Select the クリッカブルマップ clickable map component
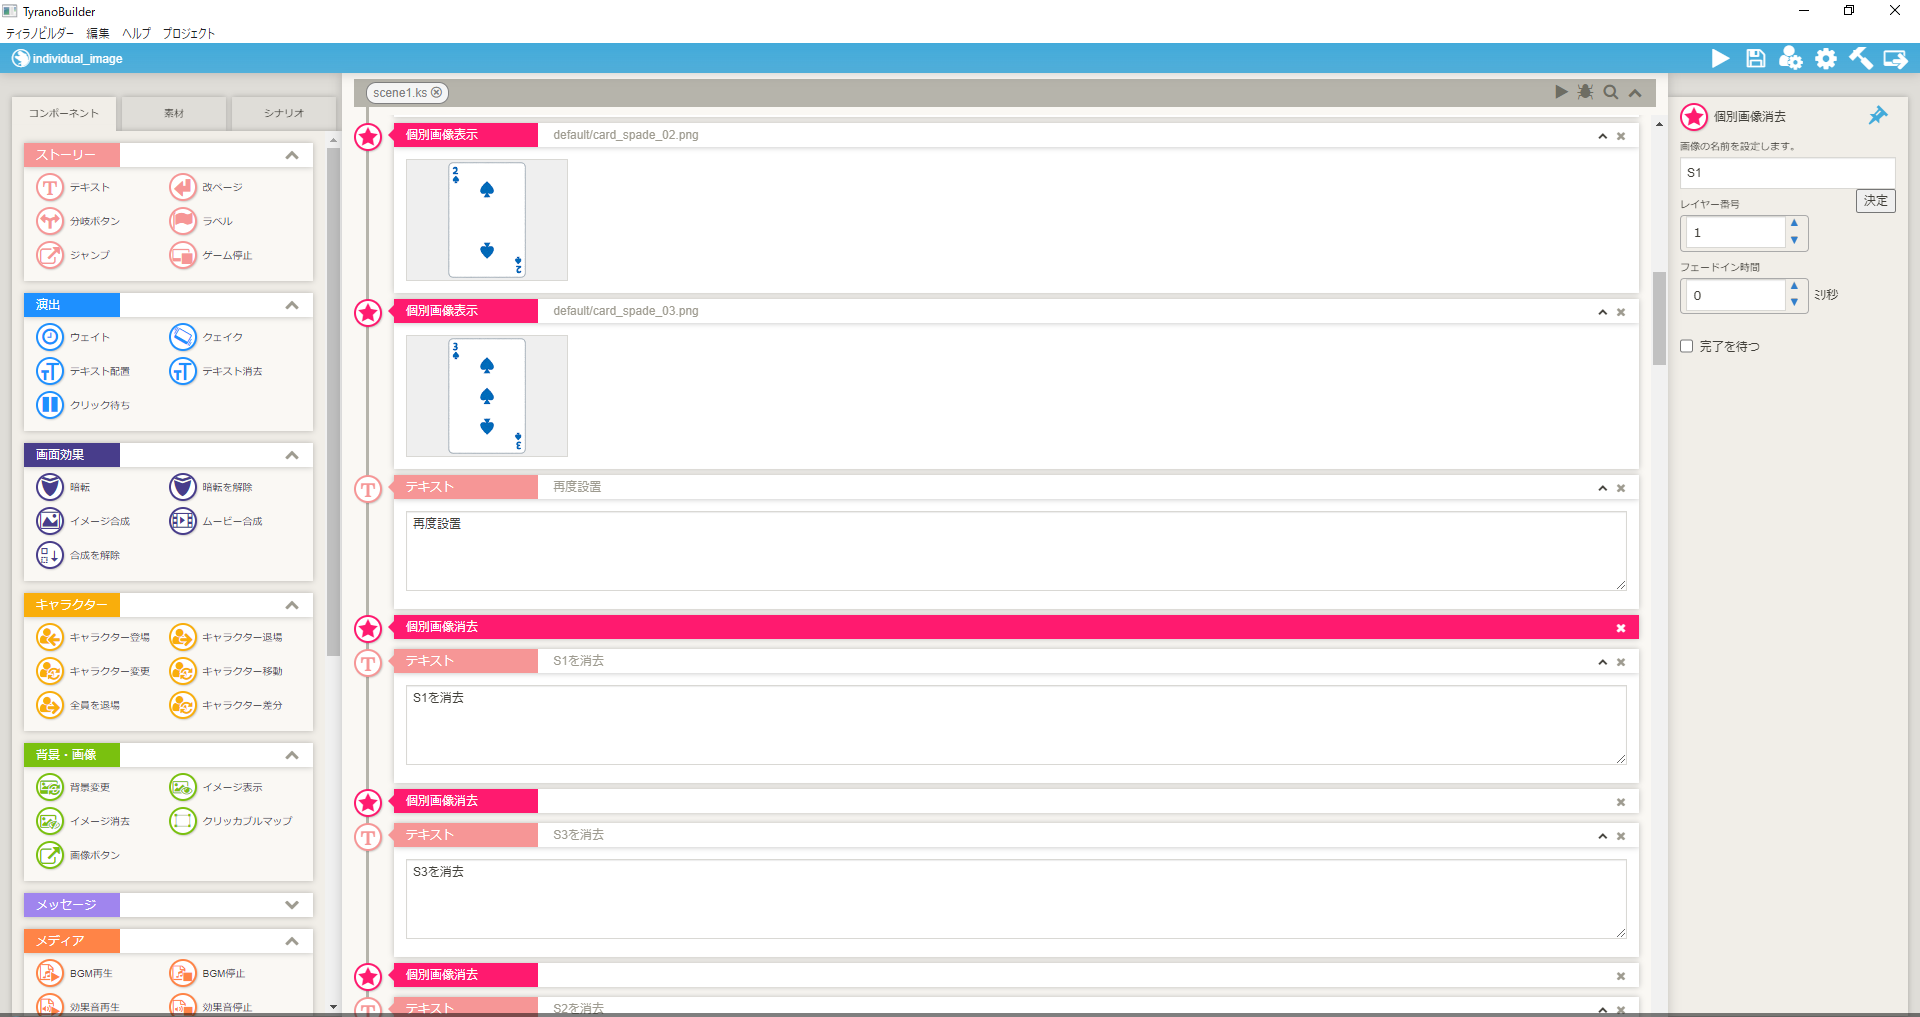 (231, 821)
